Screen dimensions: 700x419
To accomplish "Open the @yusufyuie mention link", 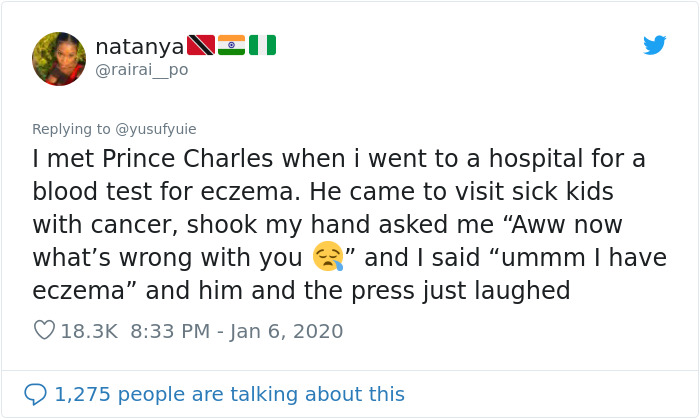I will pyautogui.click(x=156, y=129).
